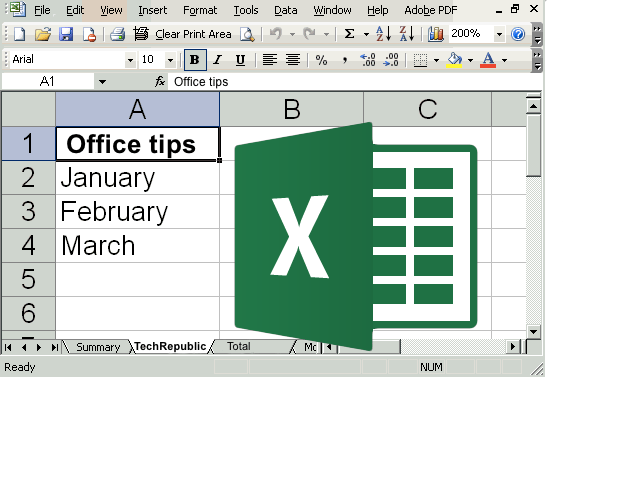Open the Redo history dropdown arrow
This screenshot has width=620, height=485.
tap(326, 34)
